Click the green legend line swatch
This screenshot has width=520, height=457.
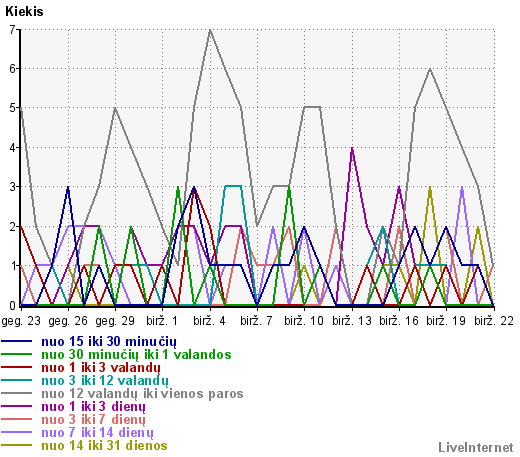point(17,354)
